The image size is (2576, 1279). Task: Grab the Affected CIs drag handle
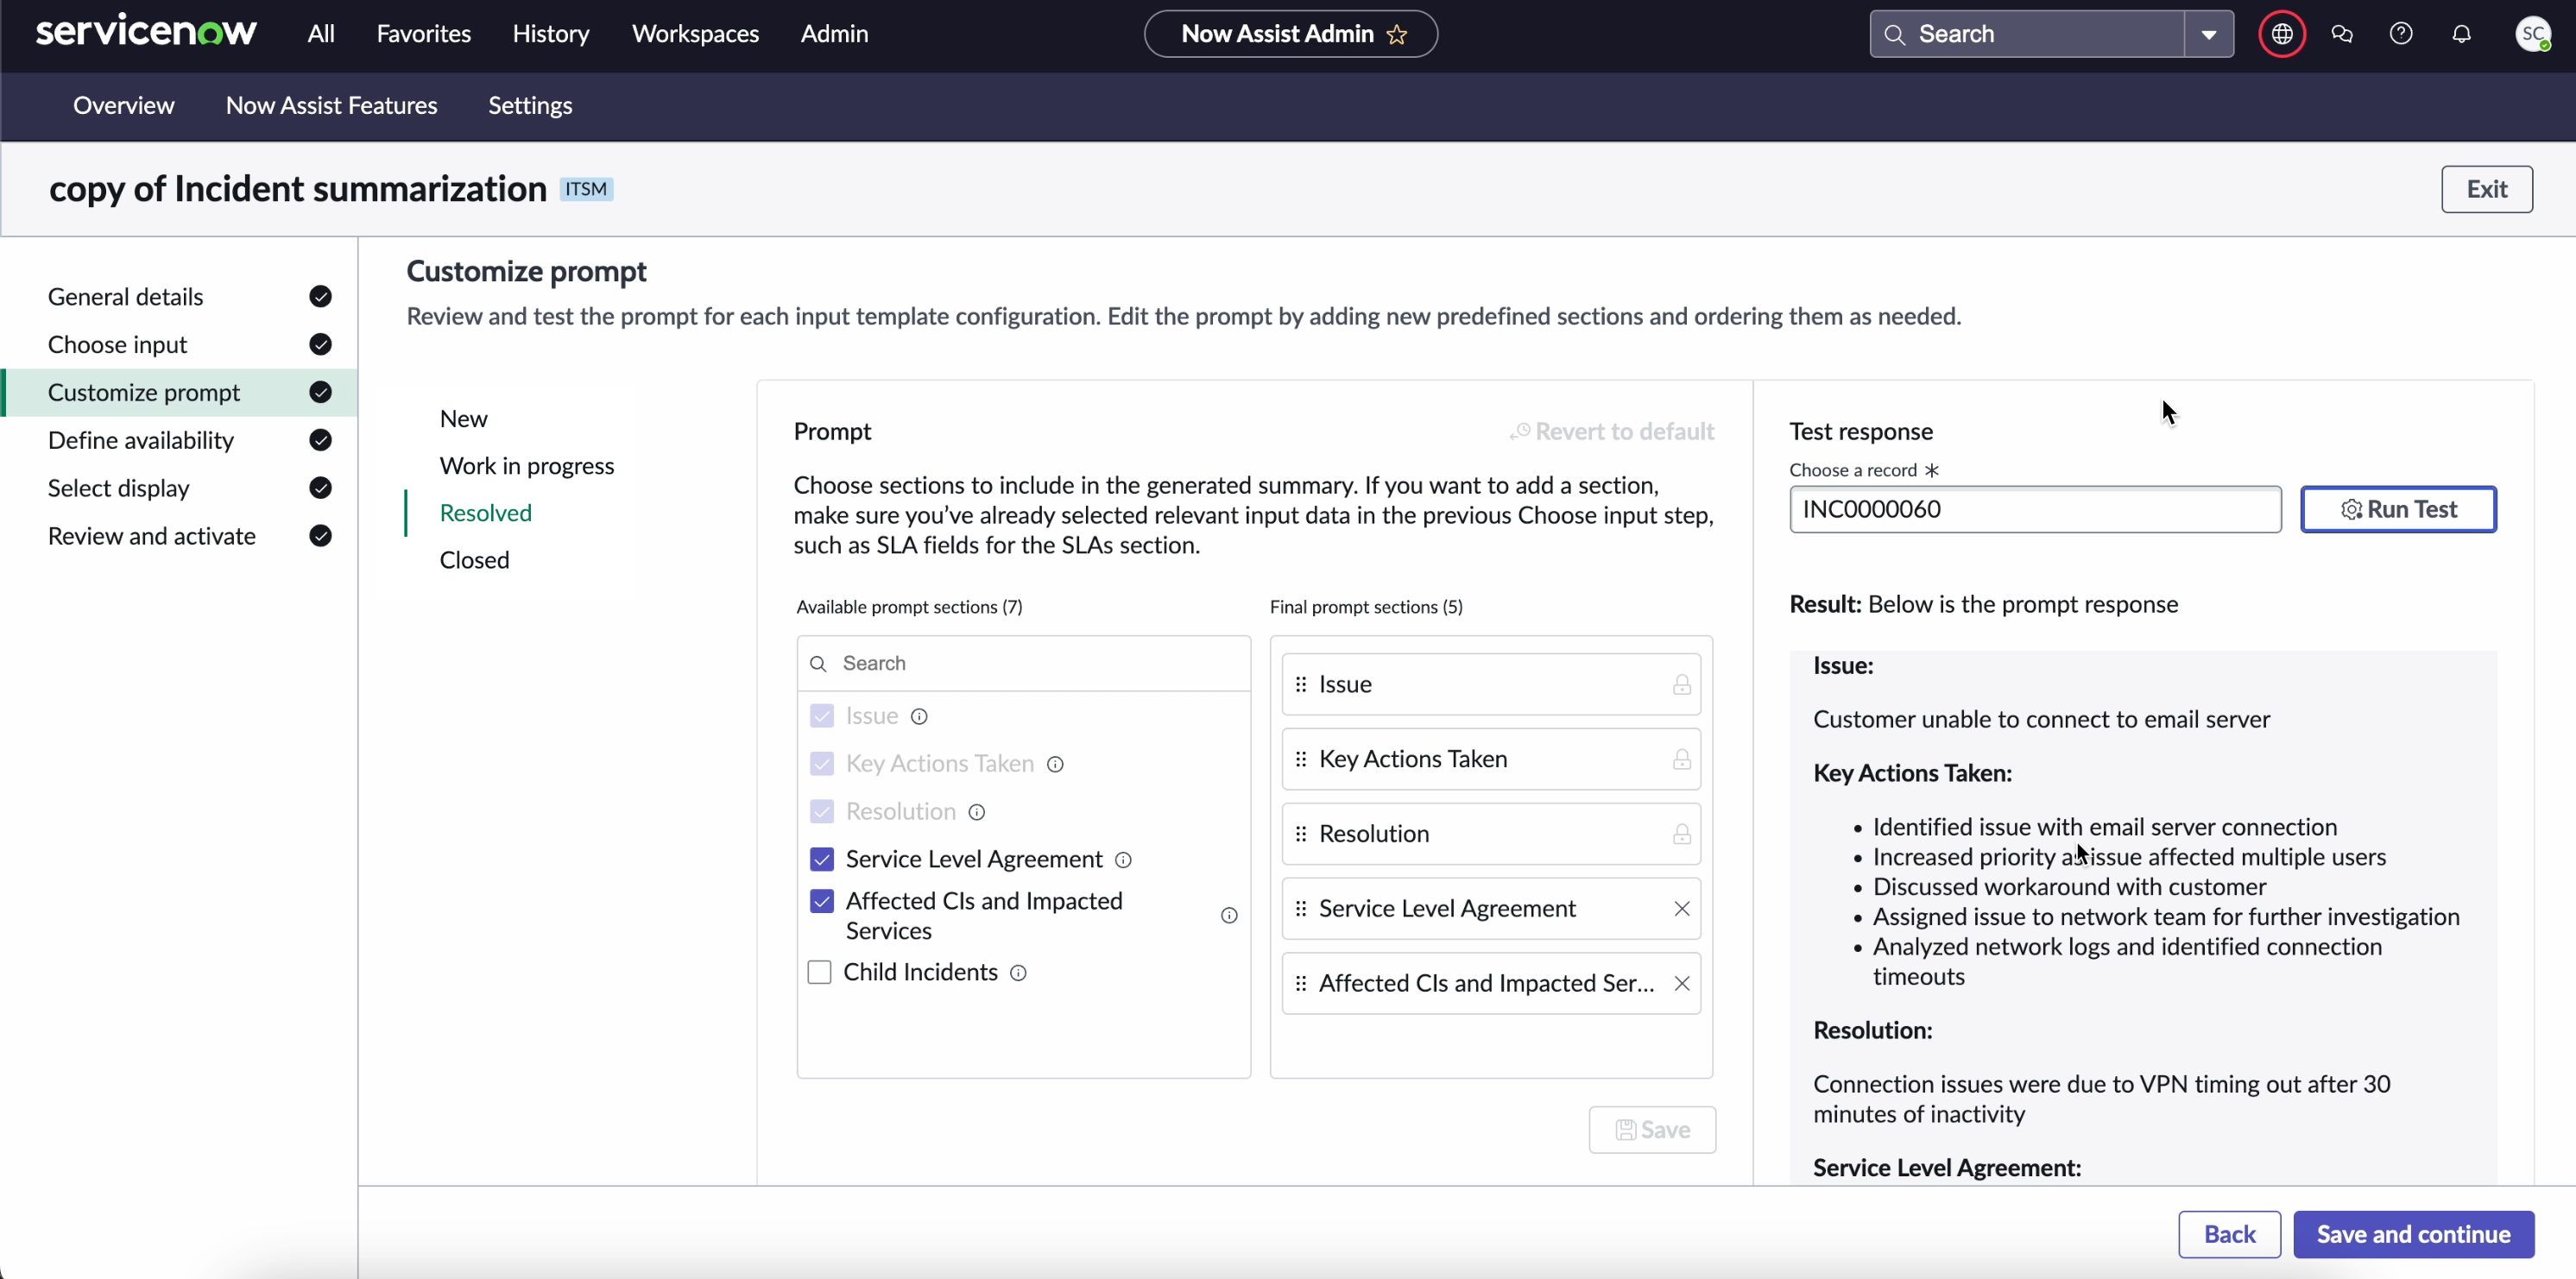click(1300, 984)
